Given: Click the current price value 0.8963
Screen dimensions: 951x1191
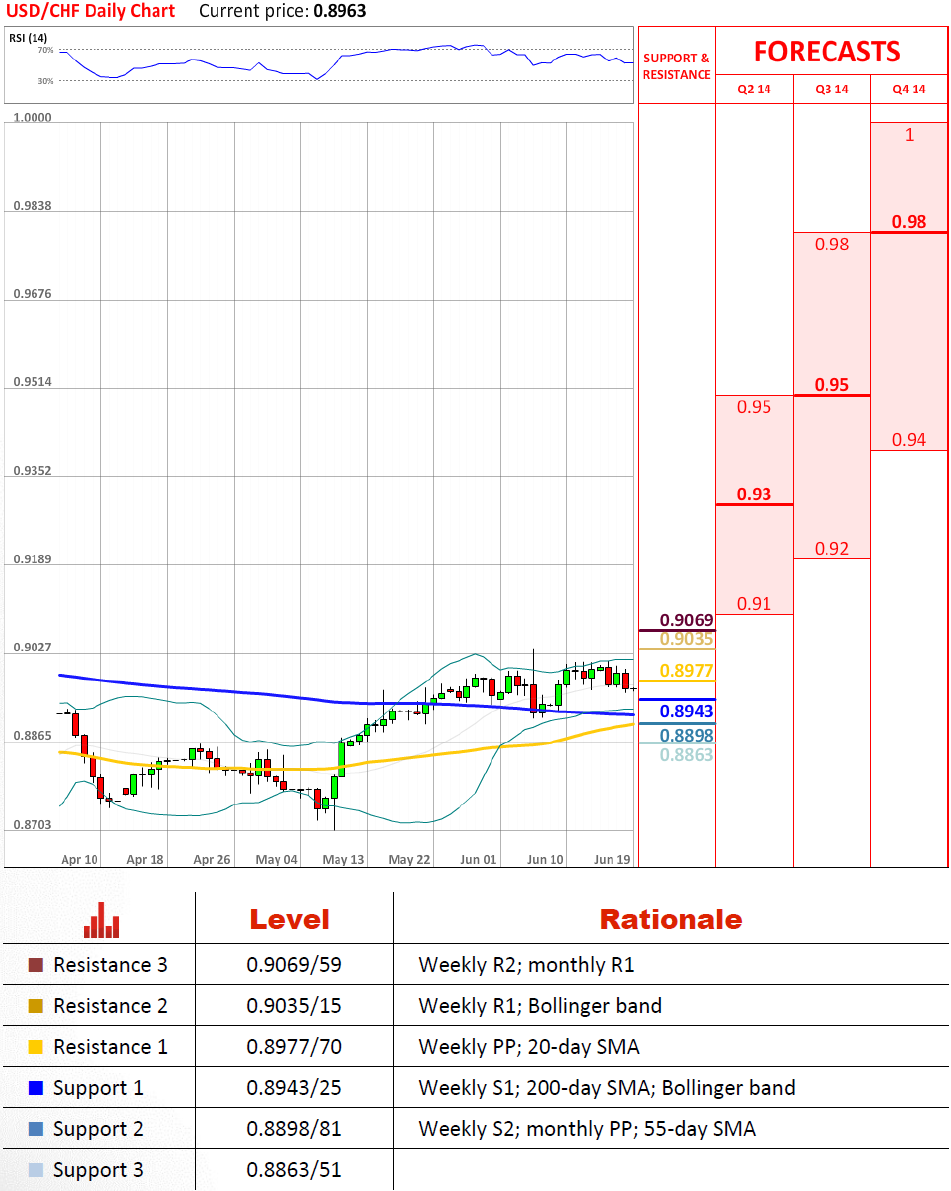Looking at the screenshot, I should tap(340, 11).
